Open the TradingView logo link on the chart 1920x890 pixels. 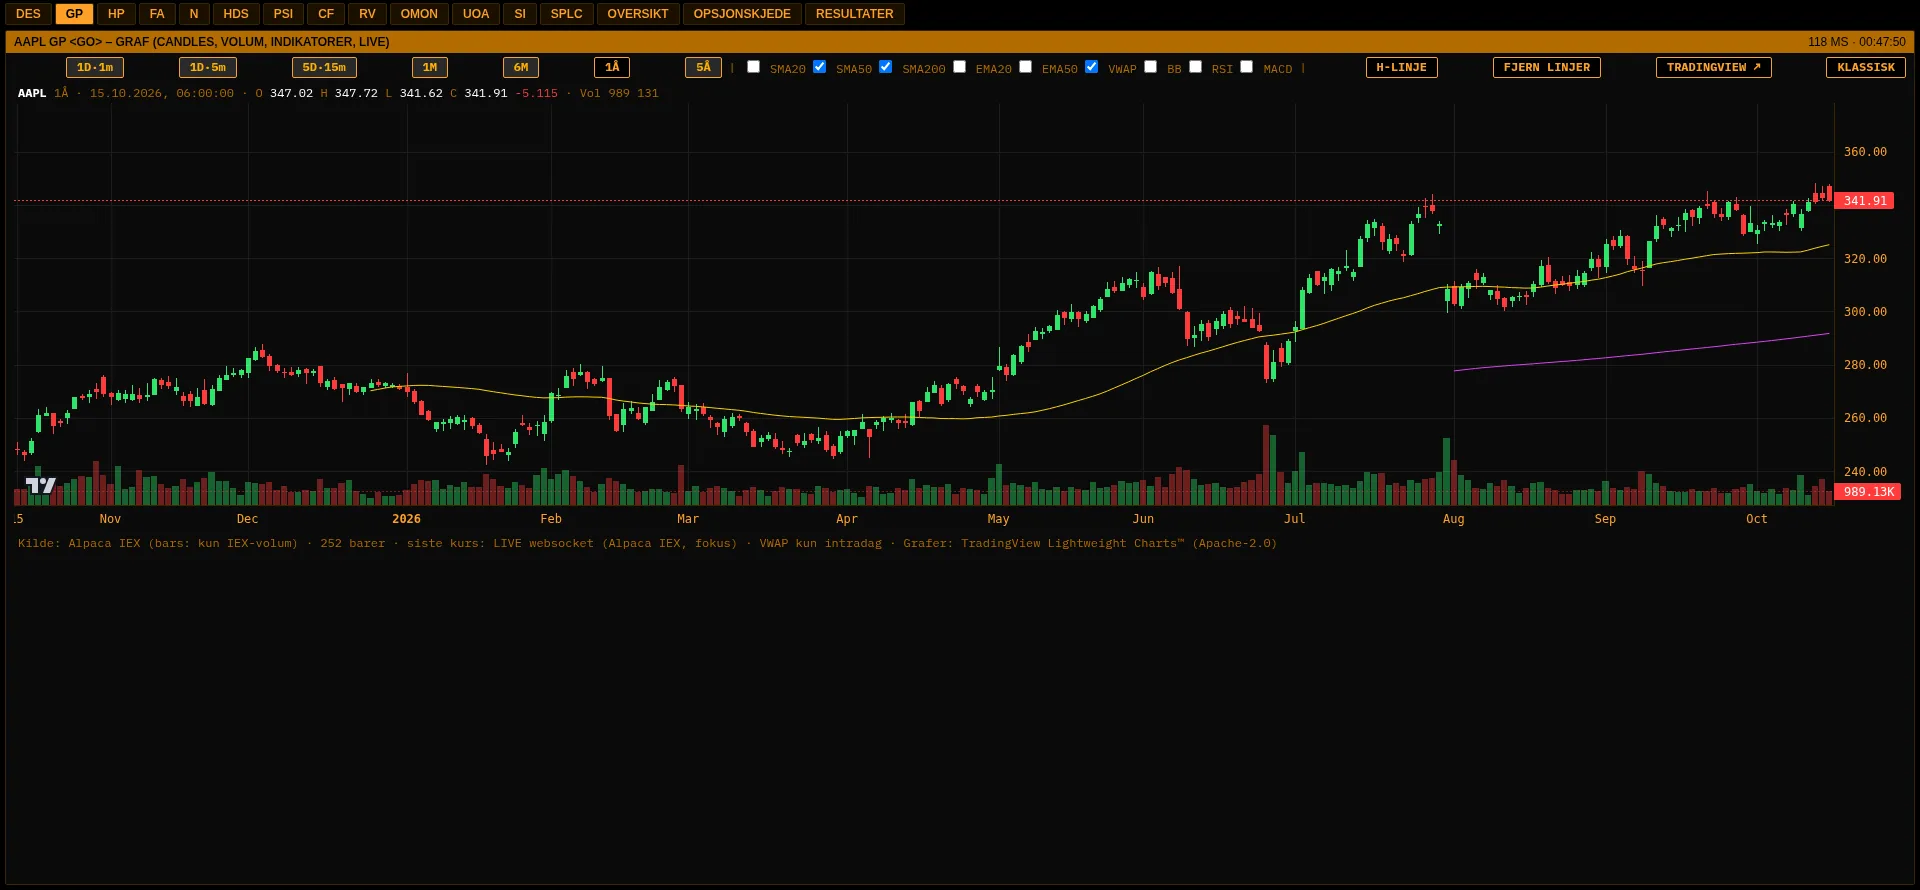coord(41,486)
